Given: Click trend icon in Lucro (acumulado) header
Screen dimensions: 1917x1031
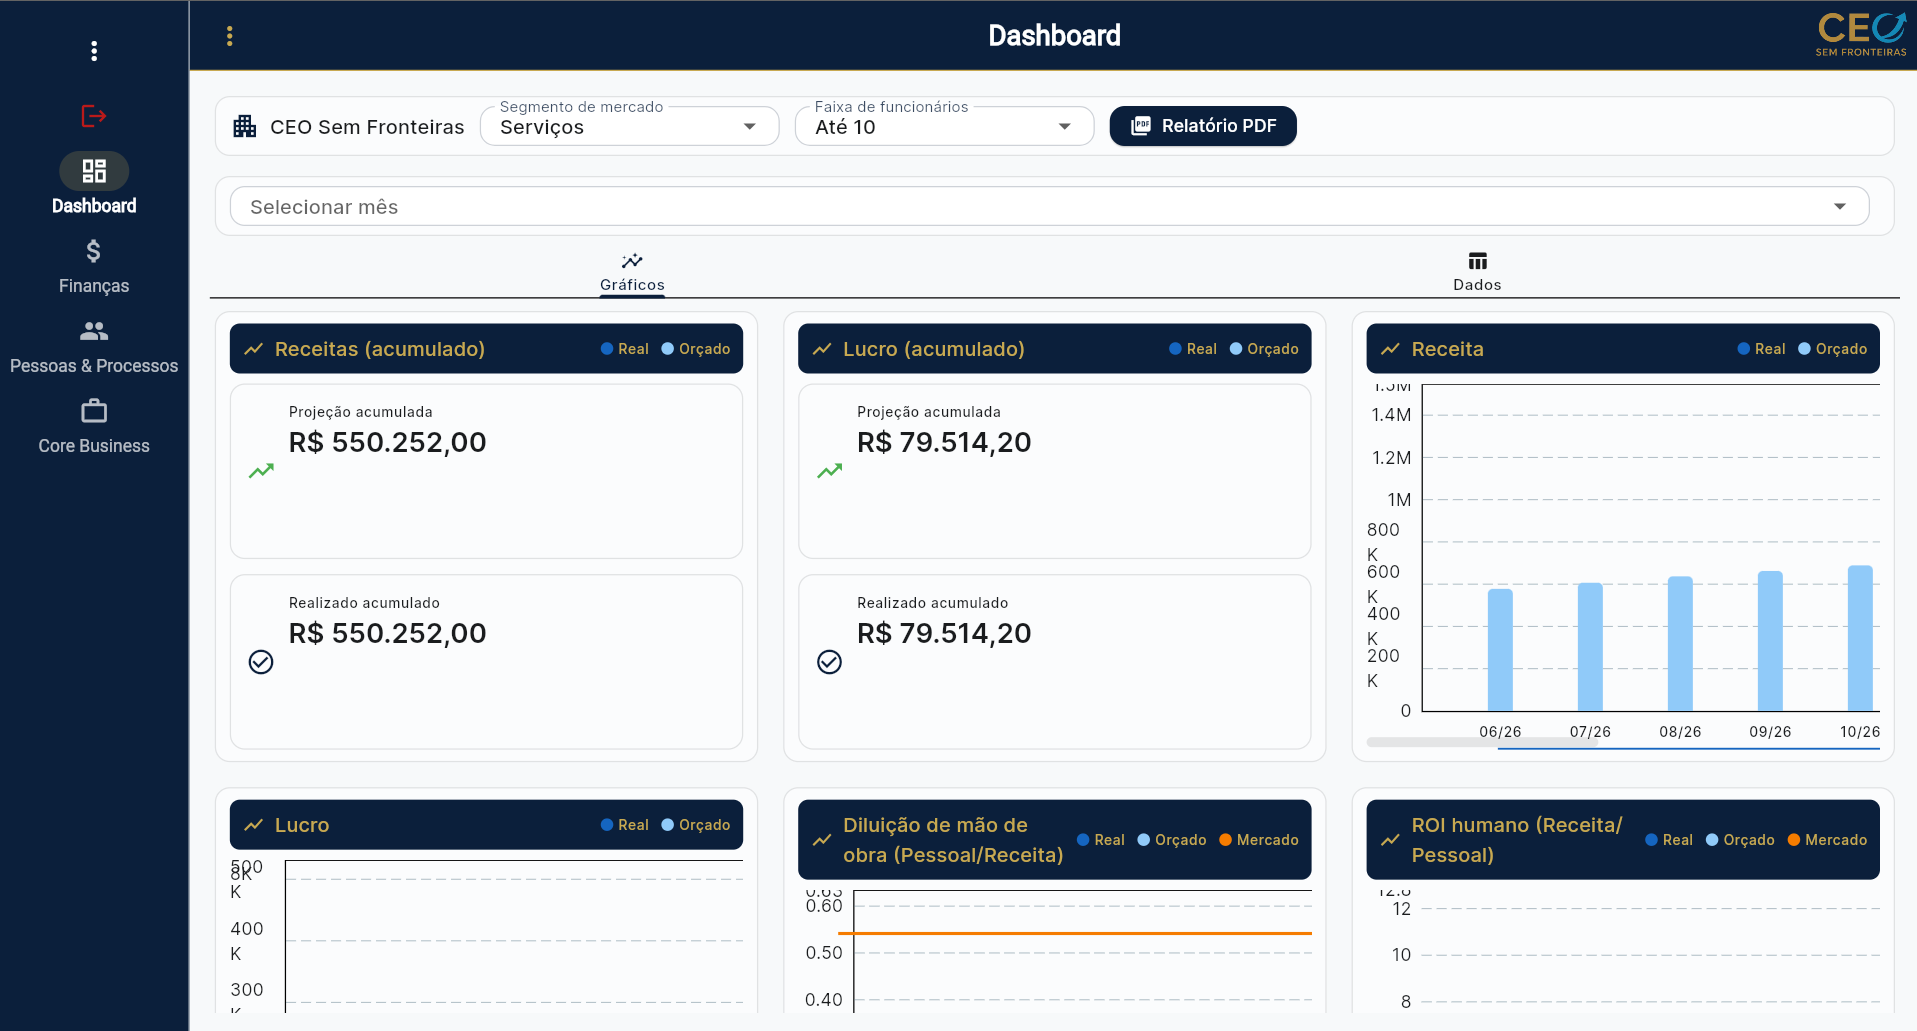Looking at the screenshot, I should pos(822,349).
